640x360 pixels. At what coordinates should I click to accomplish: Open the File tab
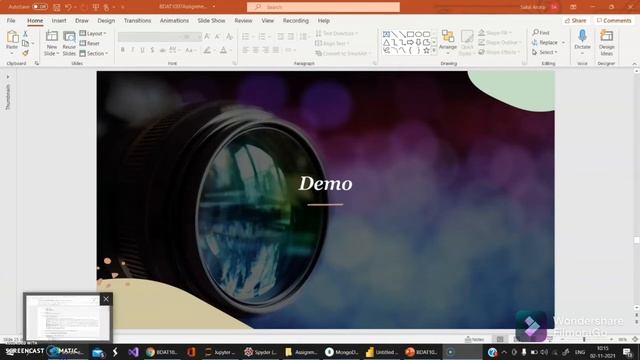click(11, 20)
